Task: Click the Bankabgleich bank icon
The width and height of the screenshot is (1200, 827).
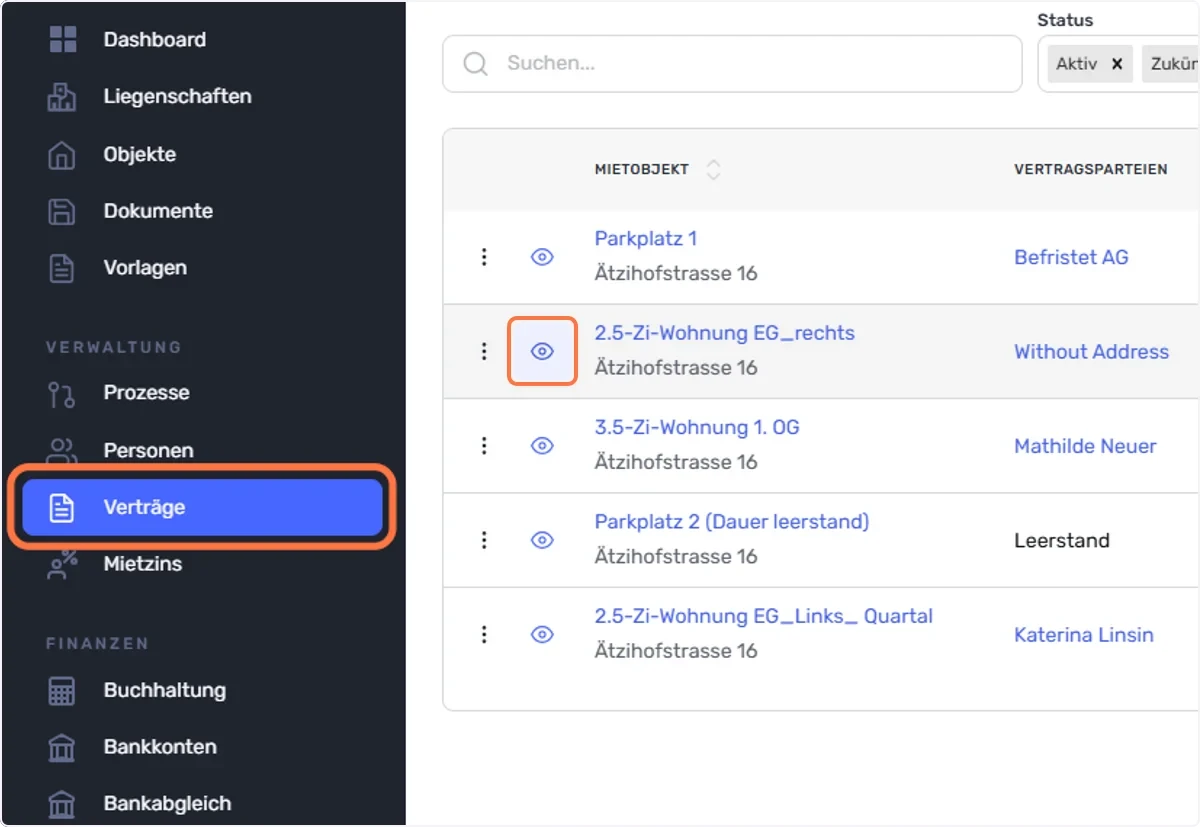Action: [x=63, y=804]
